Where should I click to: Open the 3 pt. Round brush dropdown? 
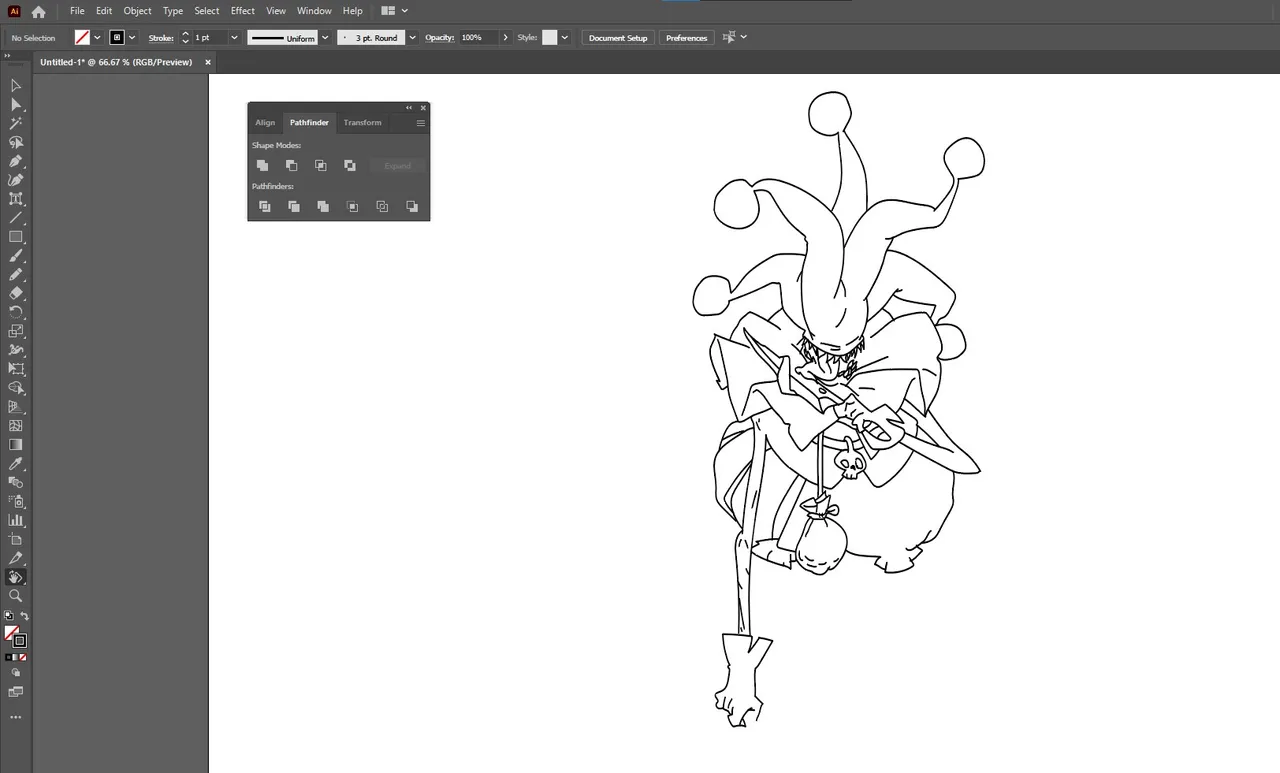point(412,38)
